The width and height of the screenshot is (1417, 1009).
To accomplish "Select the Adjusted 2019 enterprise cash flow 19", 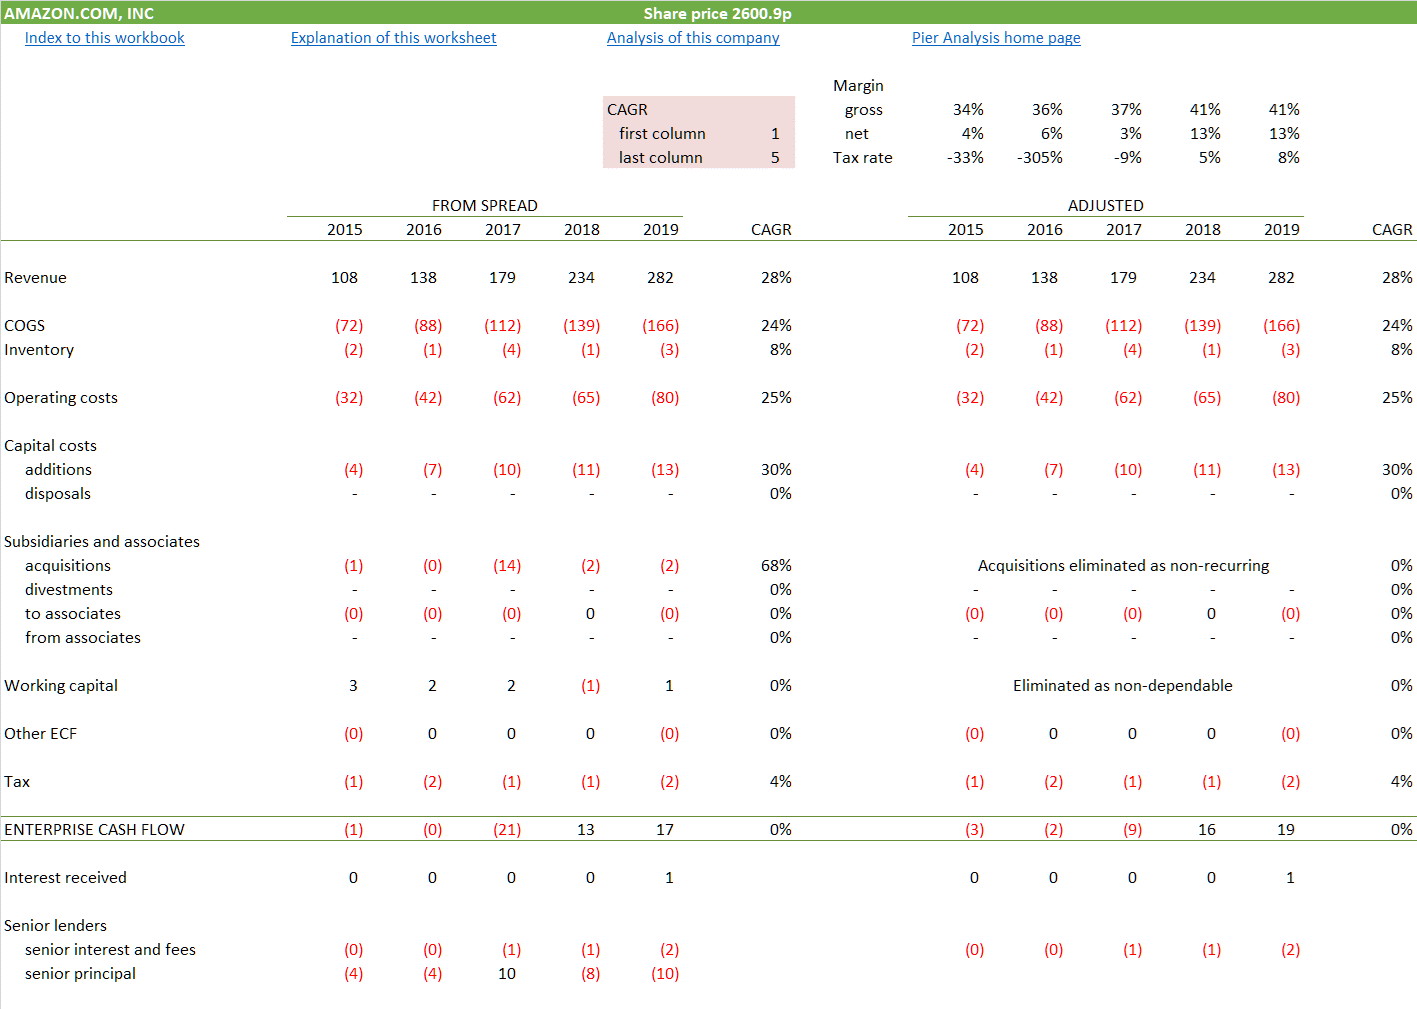I will pyautogui.click(x=1286, y=830).
